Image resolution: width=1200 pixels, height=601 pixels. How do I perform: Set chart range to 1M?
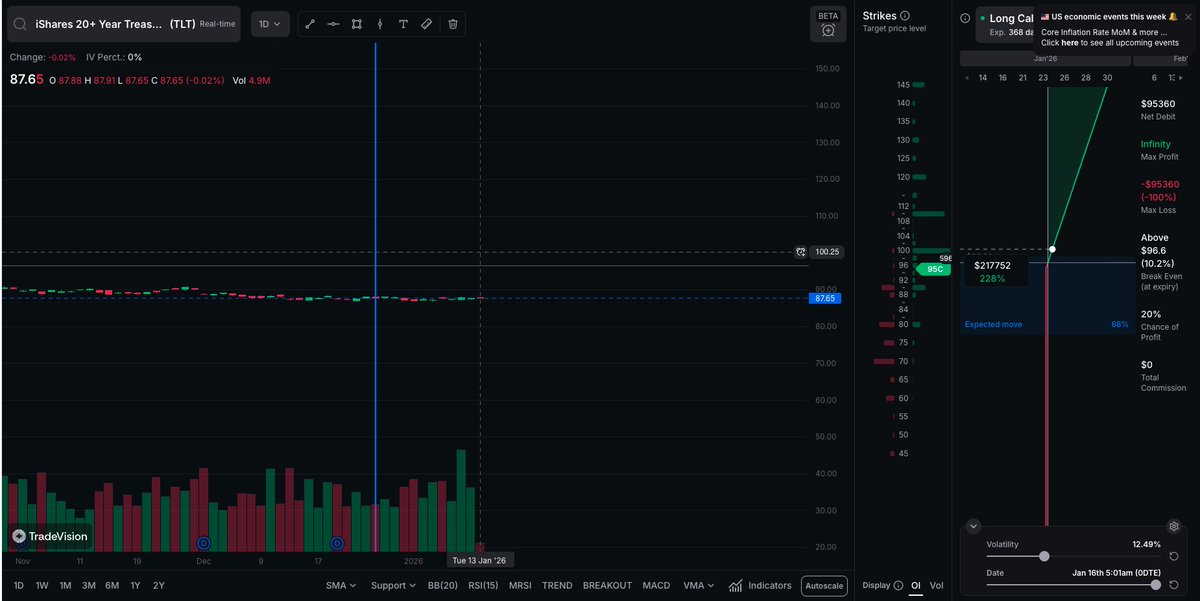65,586
